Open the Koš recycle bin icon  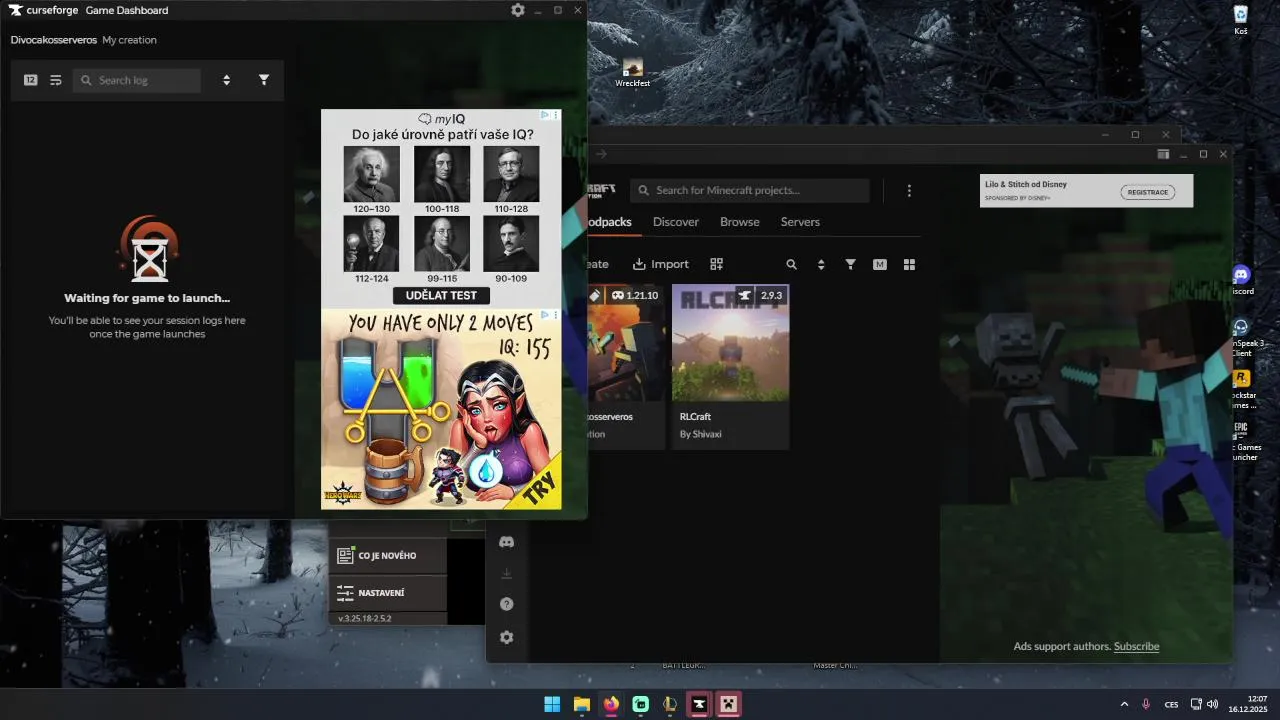coord(1241,20)
